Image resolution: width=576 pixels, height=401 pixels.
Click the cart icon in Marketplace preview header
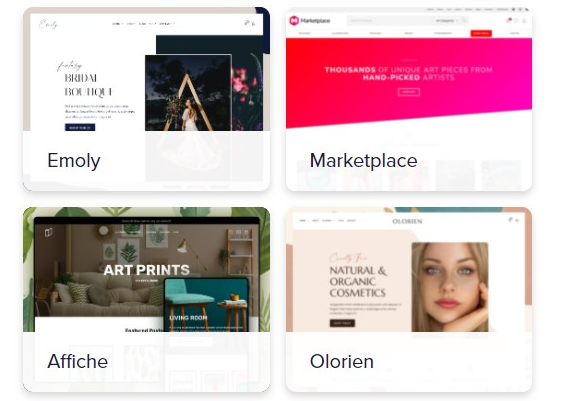click(508, 20)
